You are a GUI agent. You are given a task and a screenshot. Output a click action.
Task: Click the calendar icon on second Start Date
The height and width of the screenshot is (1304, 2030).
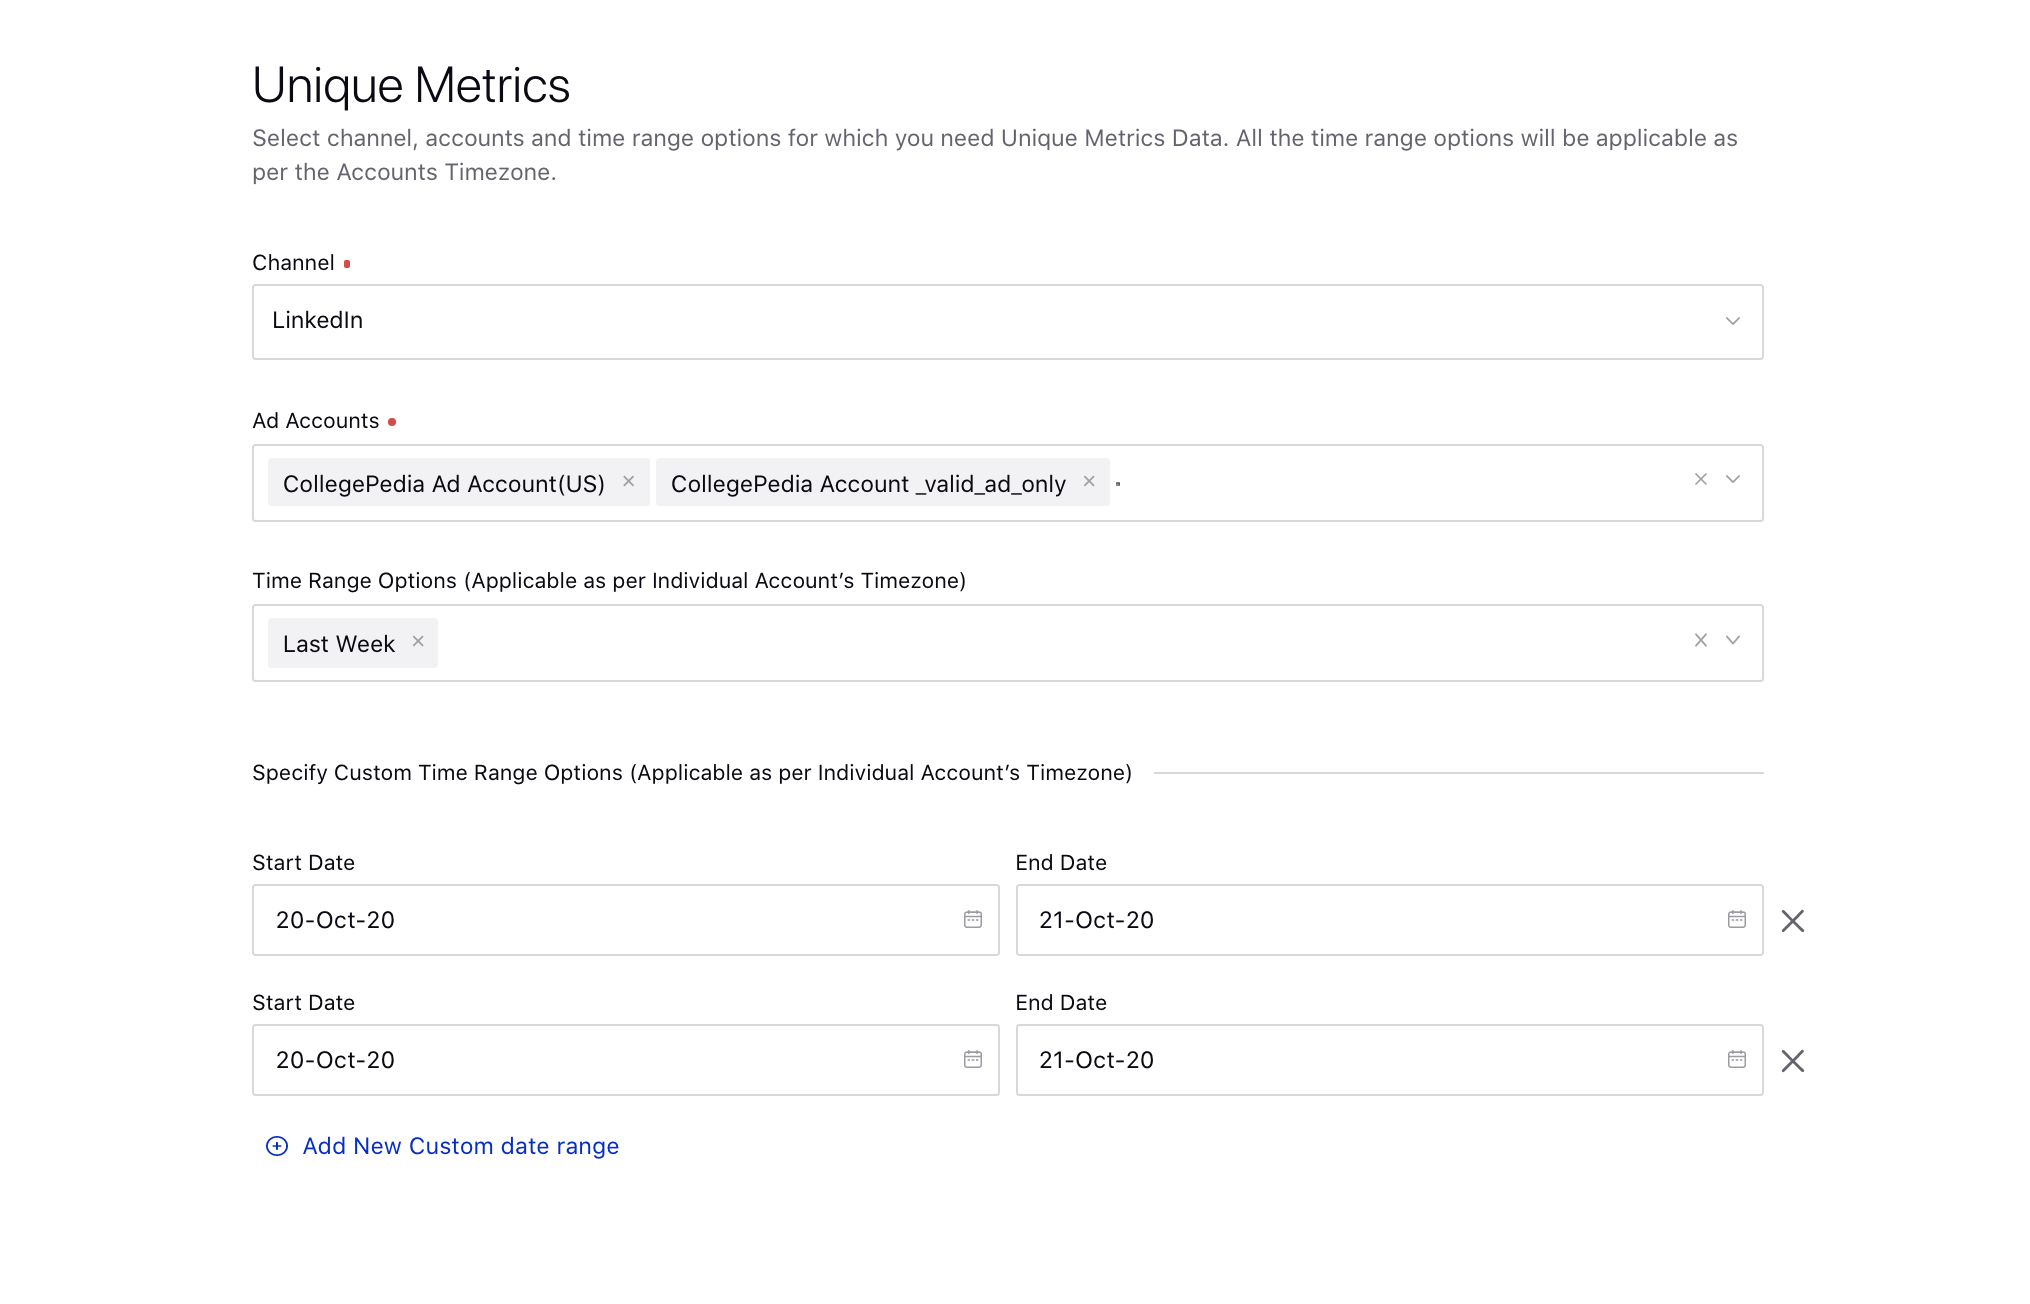click(974, 1060)
